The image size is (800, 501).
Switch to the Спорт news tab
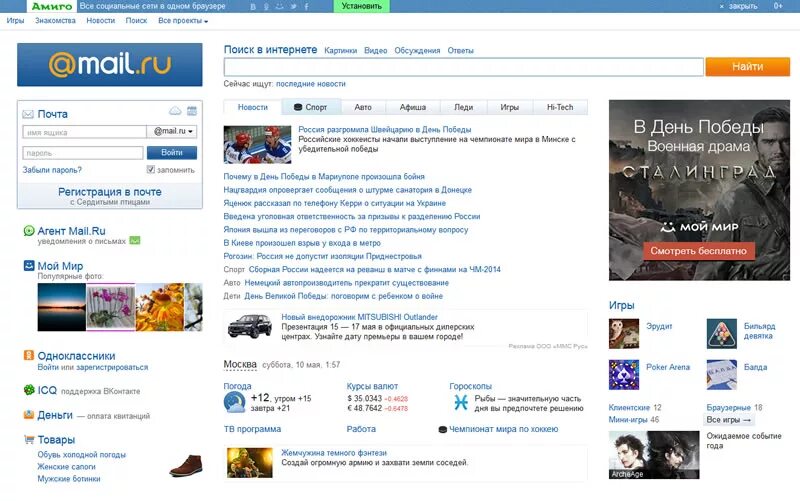pos(311,107)
